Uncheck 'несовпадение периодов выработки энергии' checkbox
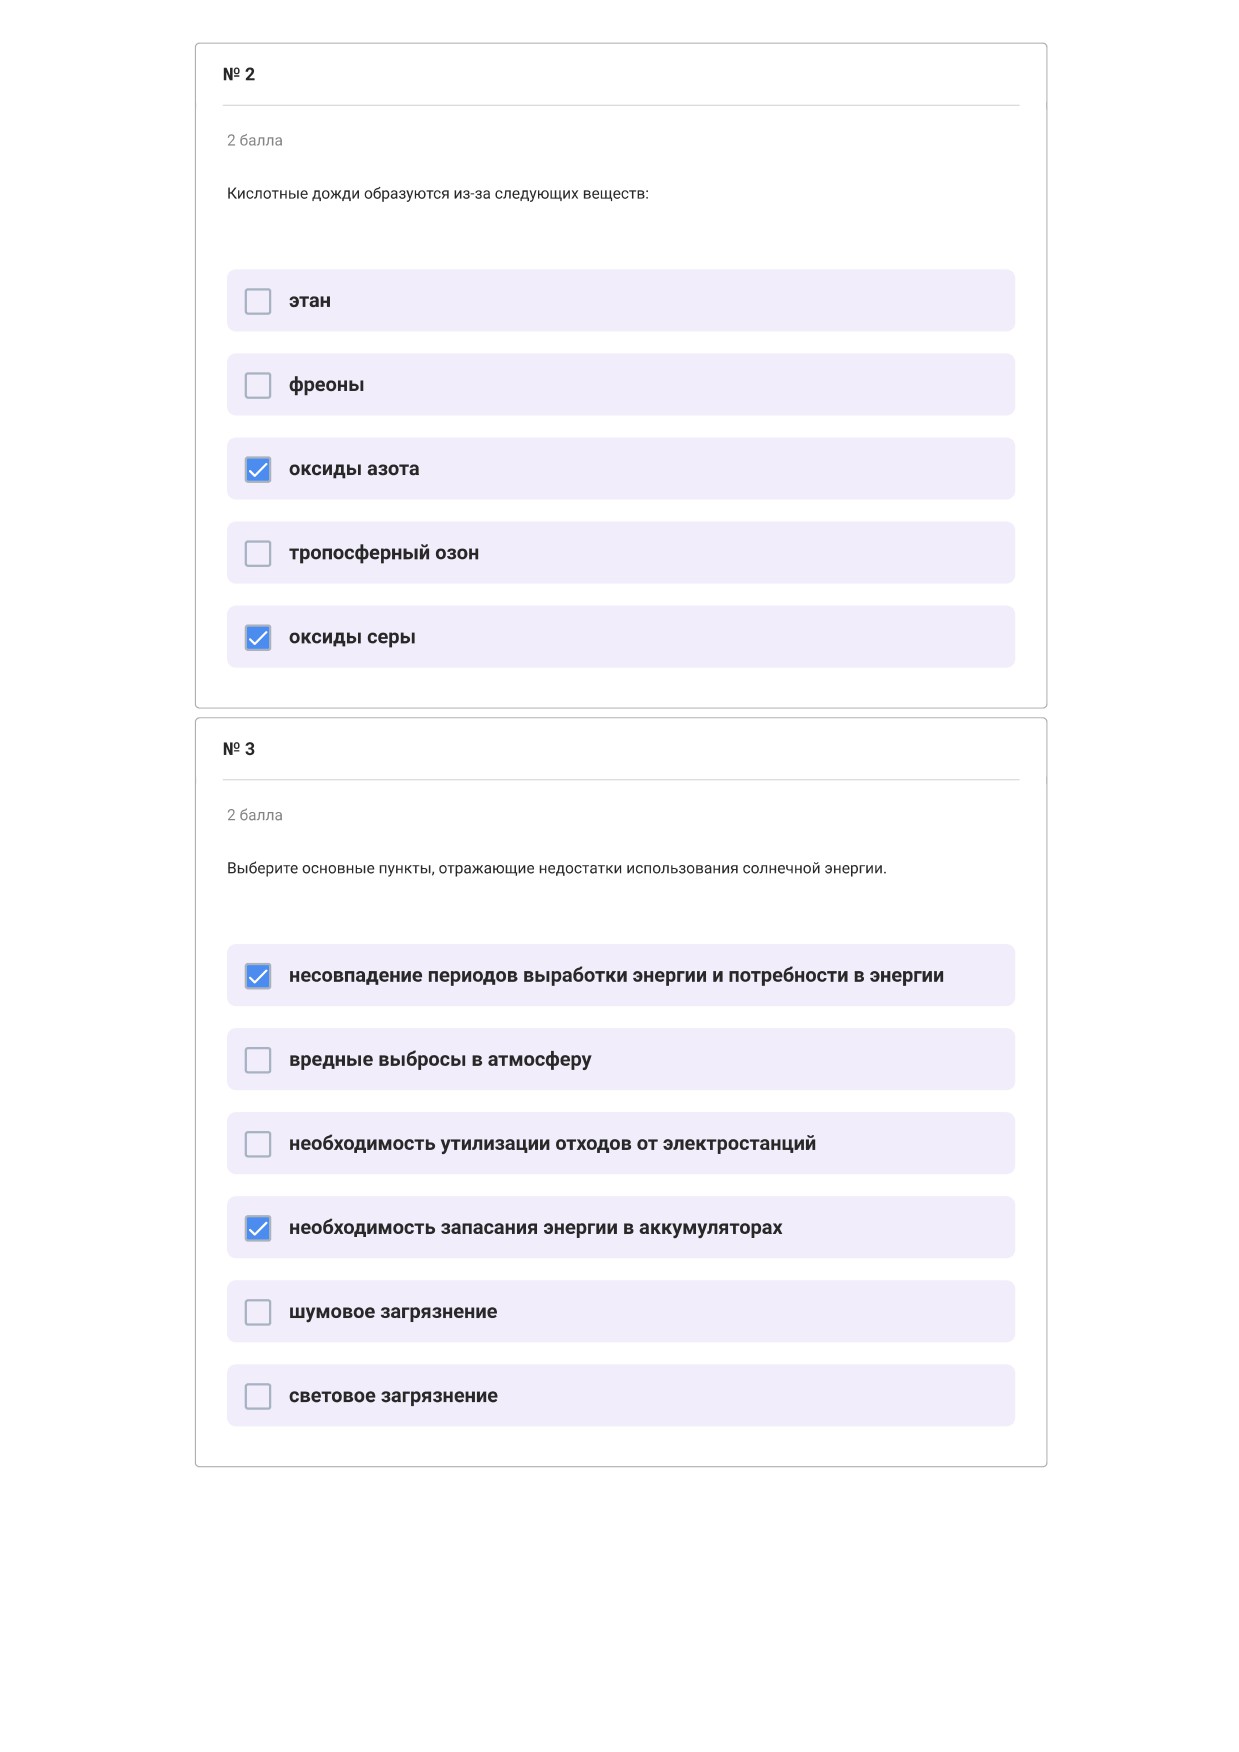 [x=258, y=975]
